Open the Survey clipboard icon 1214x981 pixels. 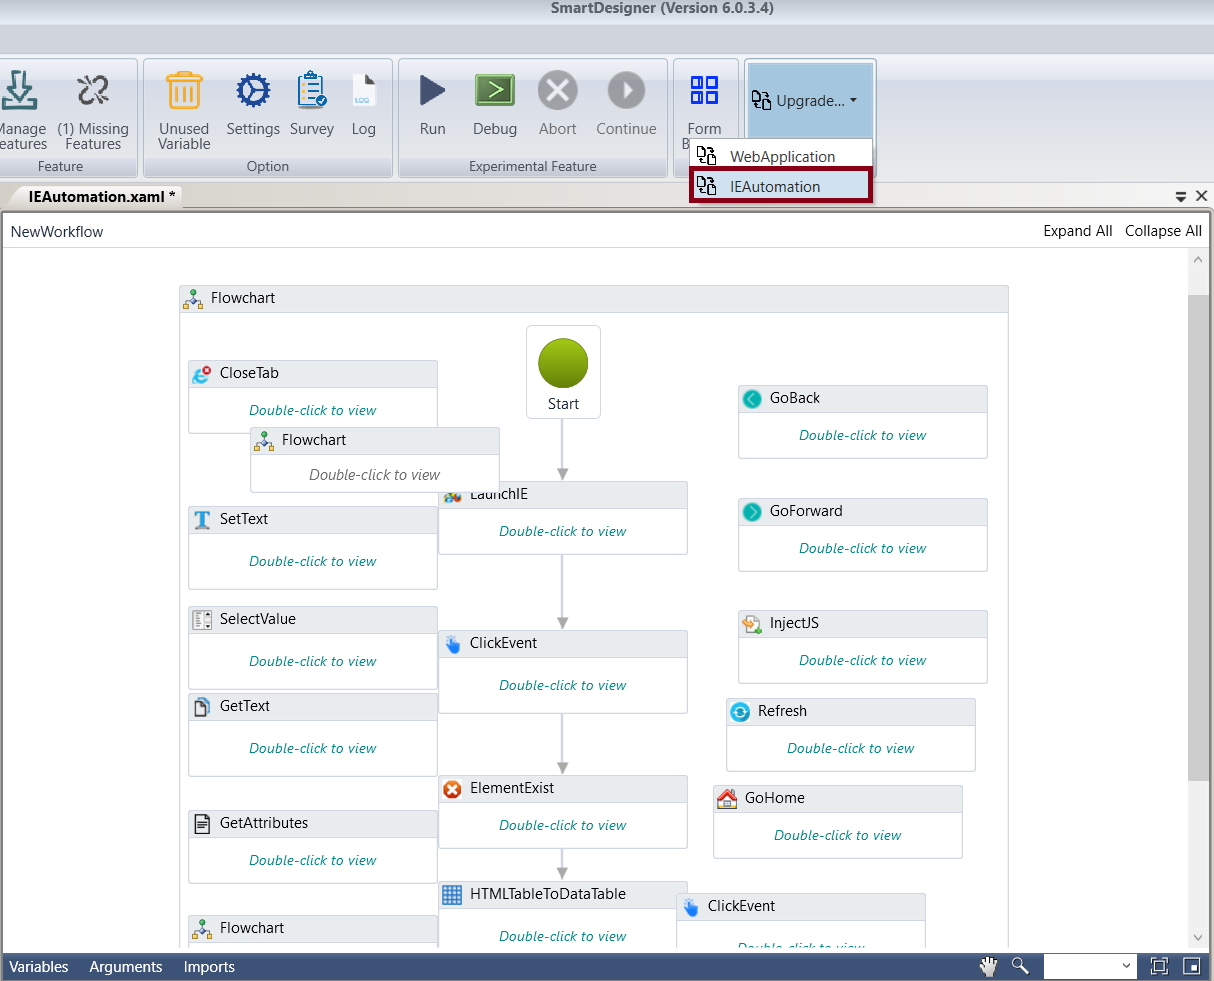coord(312,91)
